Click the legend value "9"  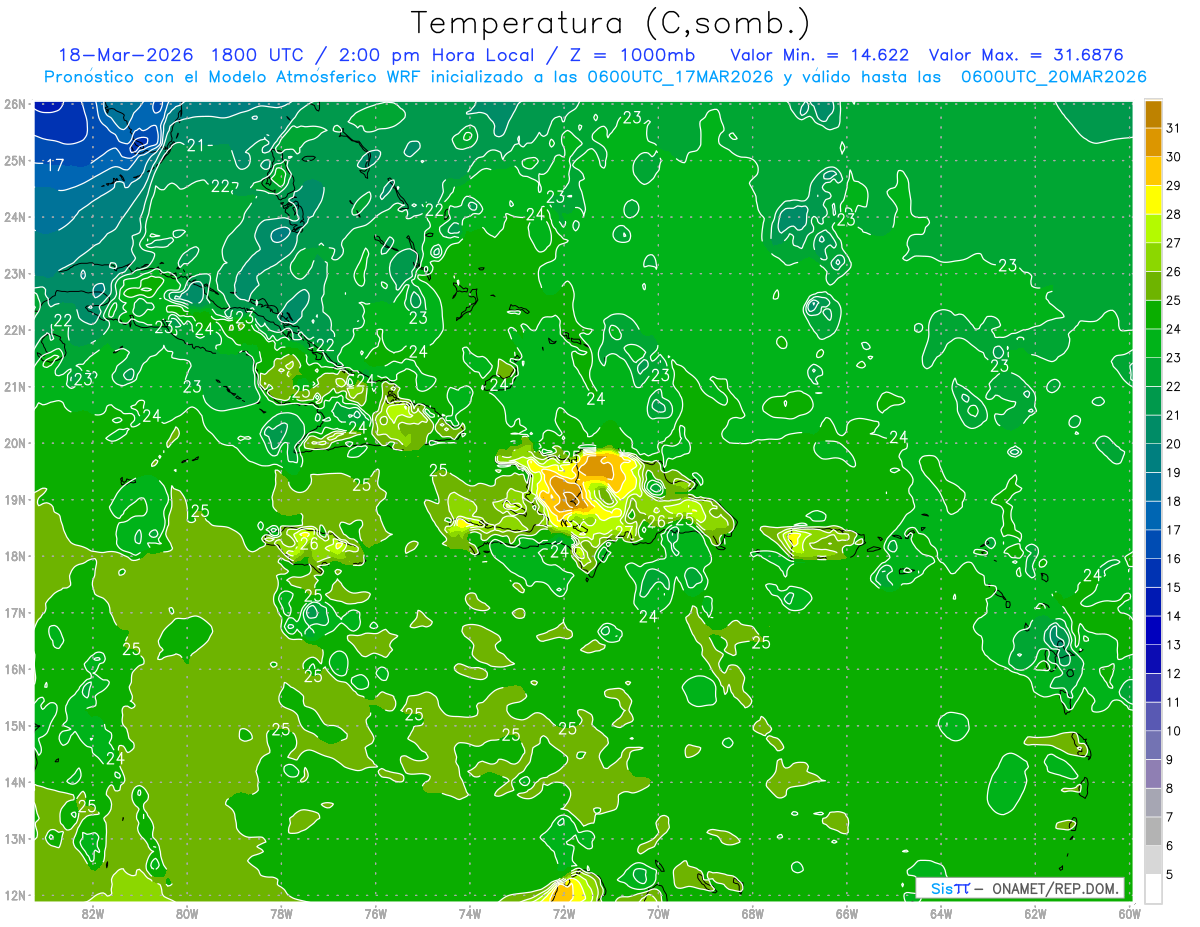click(x=1170, y=760)
